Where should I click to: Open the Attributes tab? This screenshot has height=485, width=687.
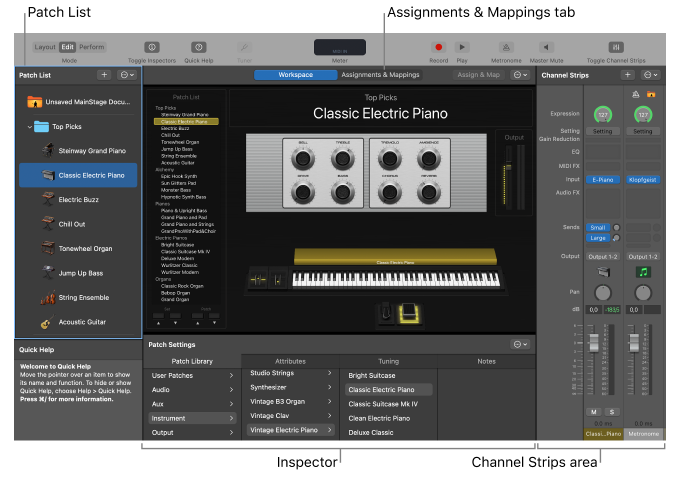290,361
